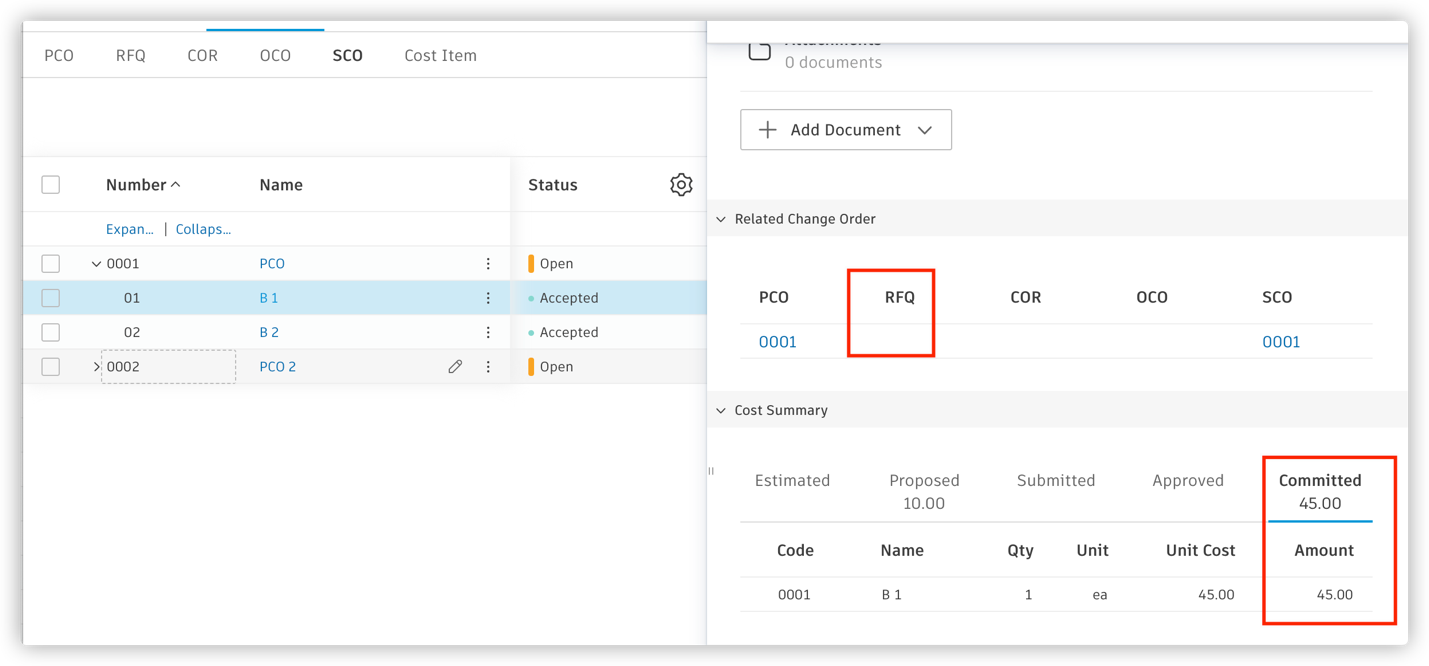
Task: Toggle the select-all header checkbox
Action: pos(51,185)
